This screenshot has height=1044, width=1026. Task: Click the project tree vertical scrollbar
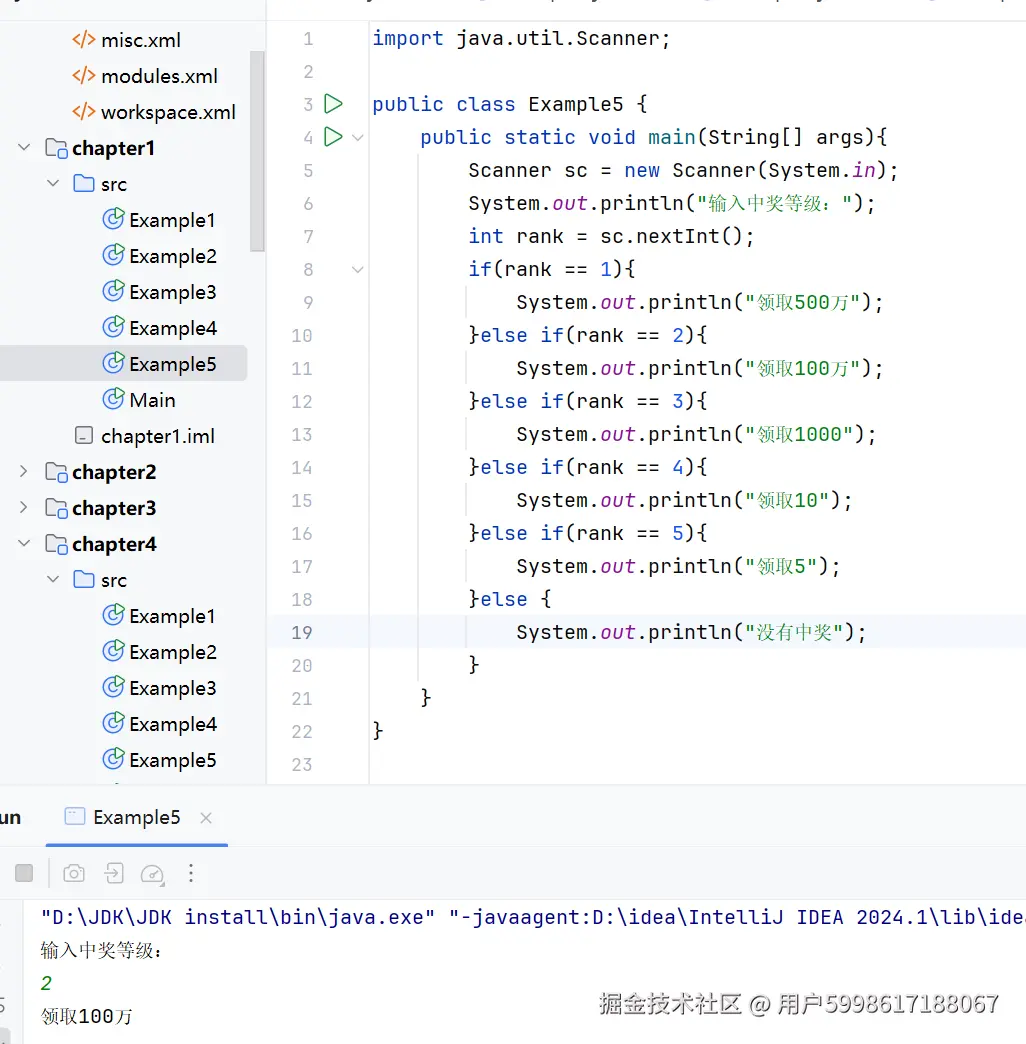(257, 152)
